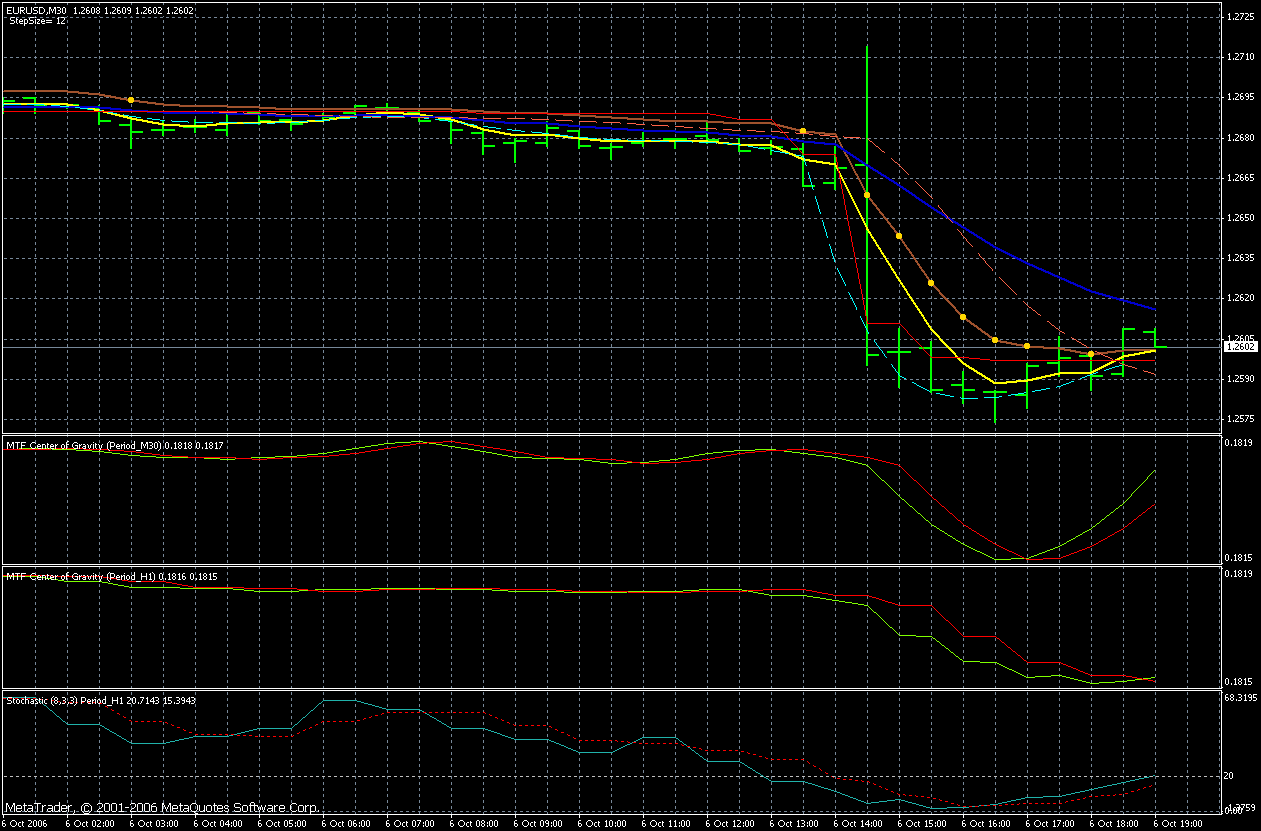Select the leftmost yellow dot on the brown line

[x=131, y=100]
